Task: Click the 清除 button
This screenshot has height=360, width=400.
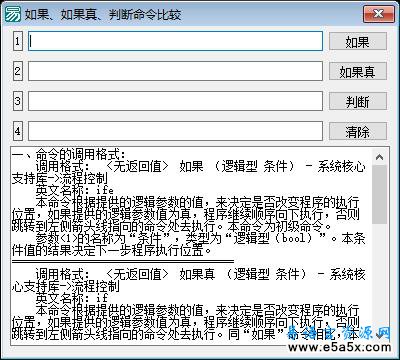Action: [358, 131]
